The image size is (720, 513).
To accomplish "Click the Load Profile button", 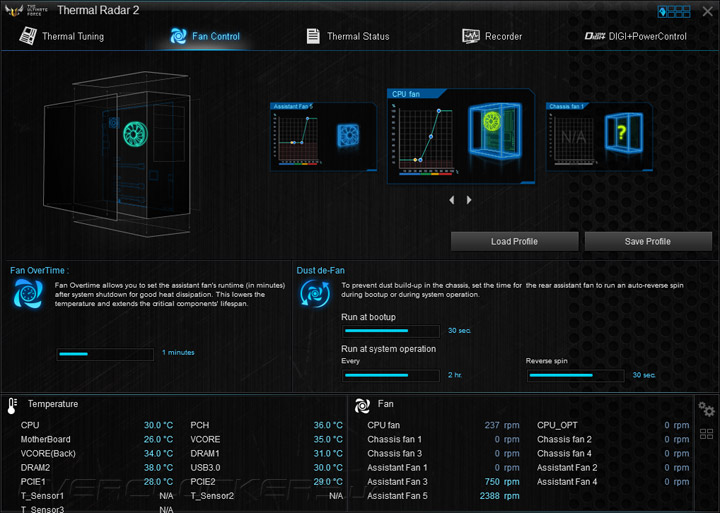I will (514, 241).
